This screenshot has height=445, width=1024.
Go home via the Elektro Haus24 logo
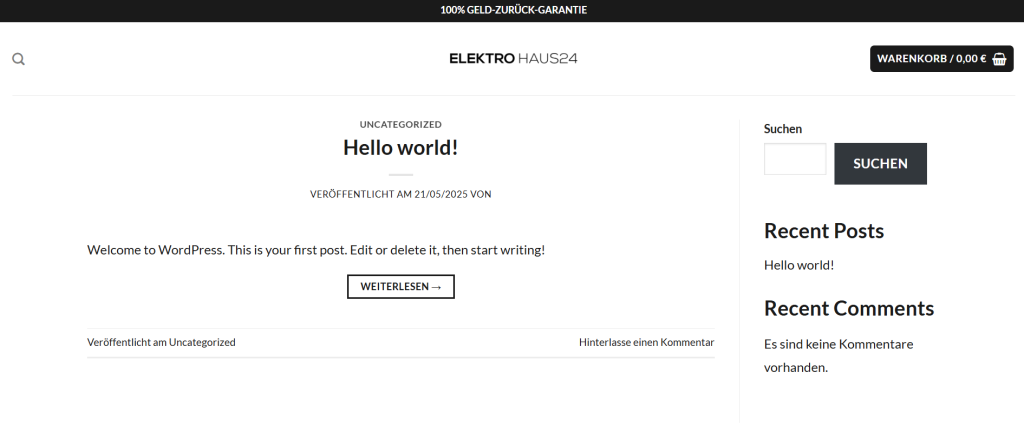(513, 58)
